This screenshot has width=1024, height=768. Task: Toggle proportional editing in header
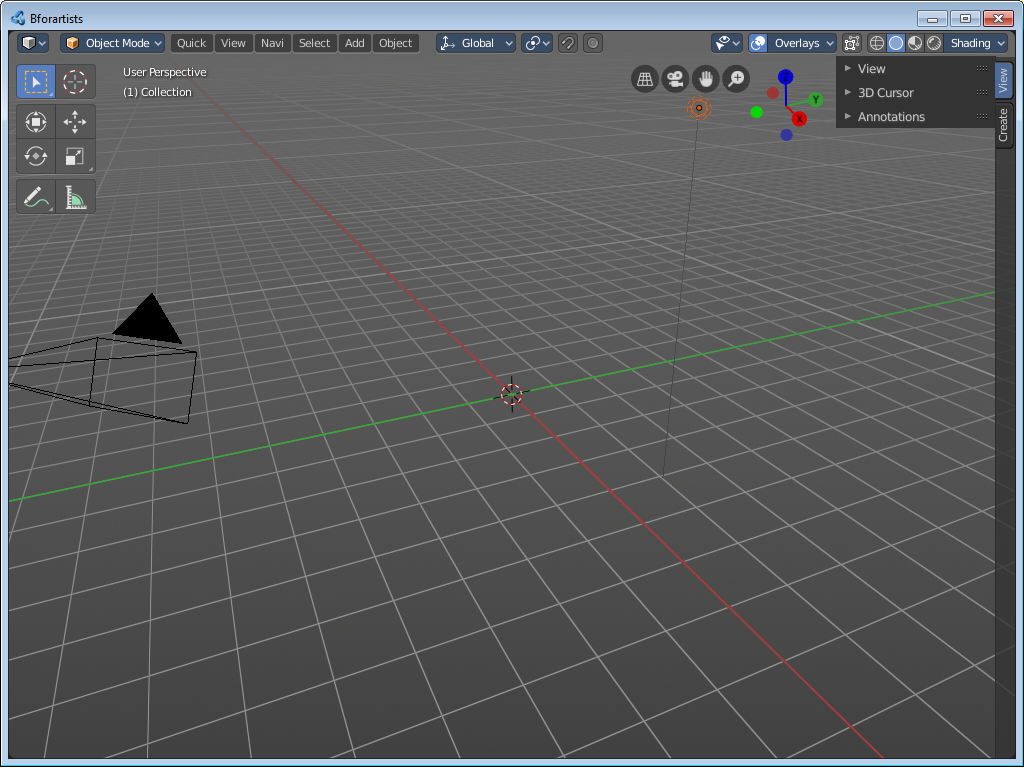[592, 43]
